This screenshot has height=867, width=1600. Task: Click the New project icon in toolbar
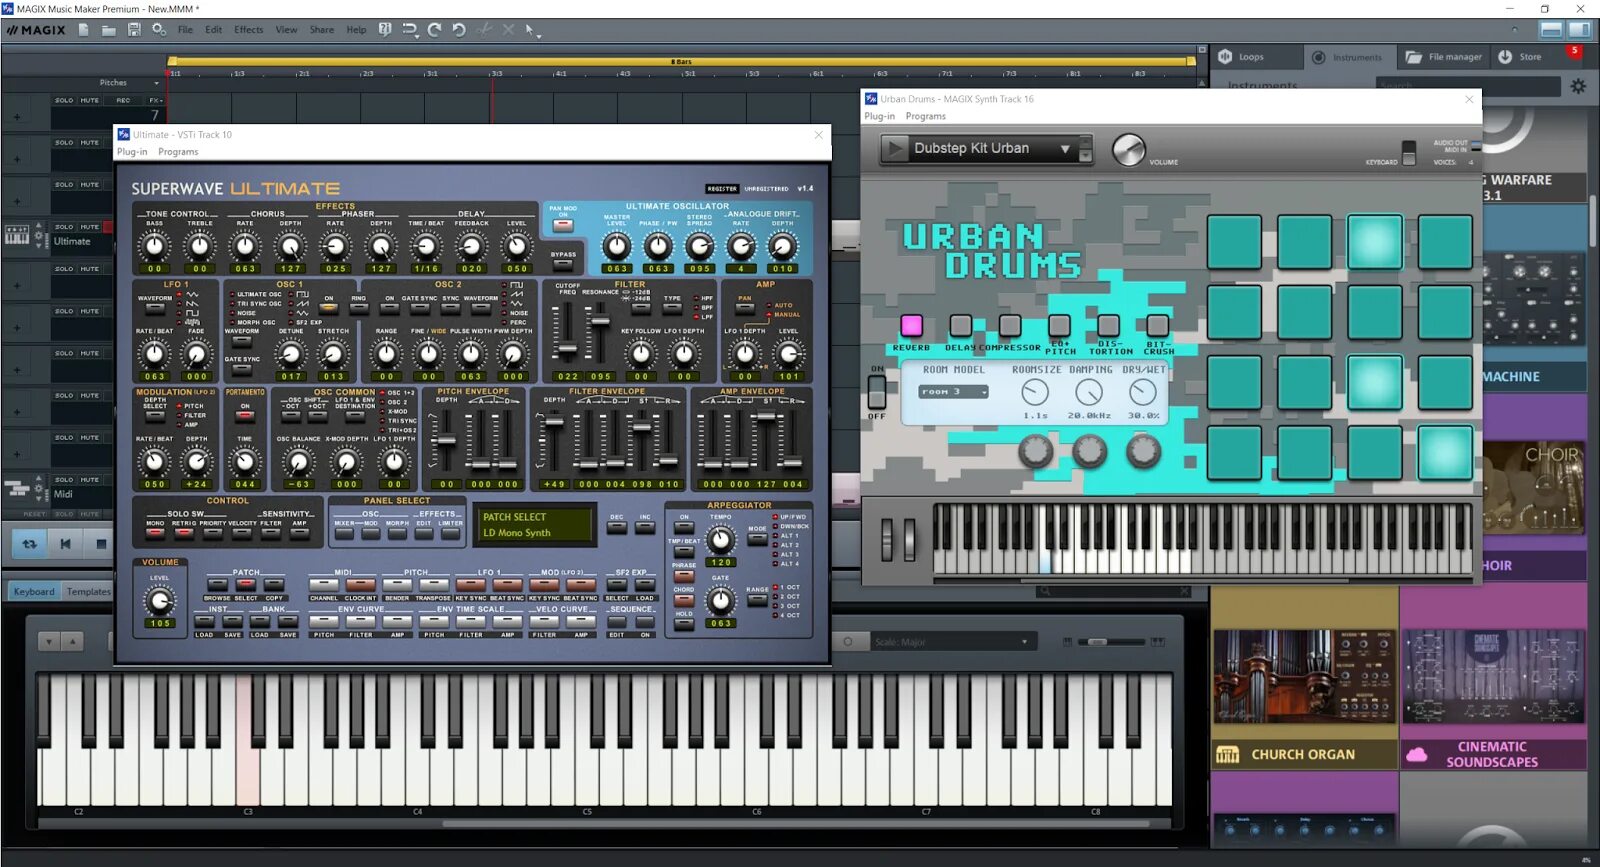[x=84, y=30]
